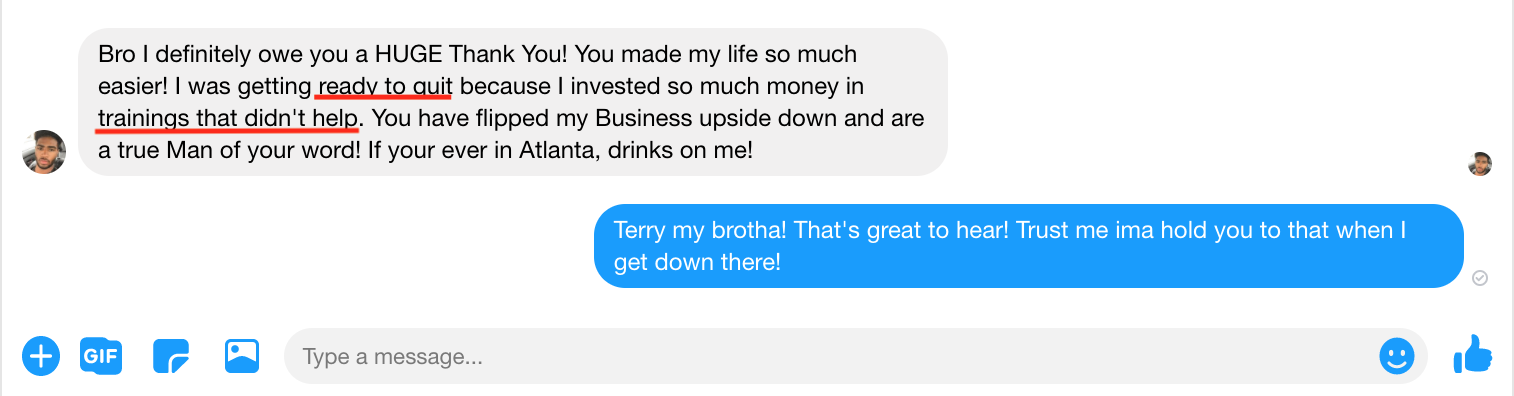Open the GIF picker
This screenshot has height=396, width=1514.
101,355
